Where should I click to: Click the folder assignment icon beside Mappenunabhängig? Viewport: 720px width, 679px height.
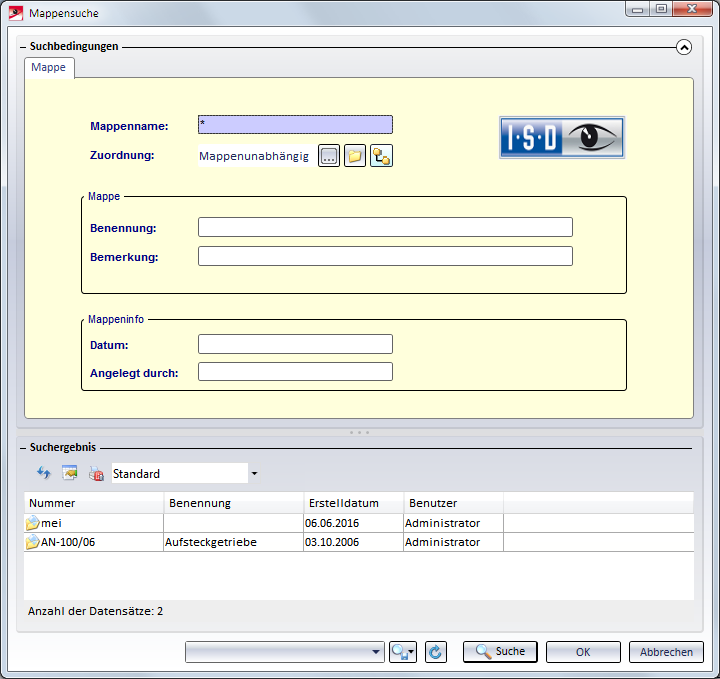(355, 156)
